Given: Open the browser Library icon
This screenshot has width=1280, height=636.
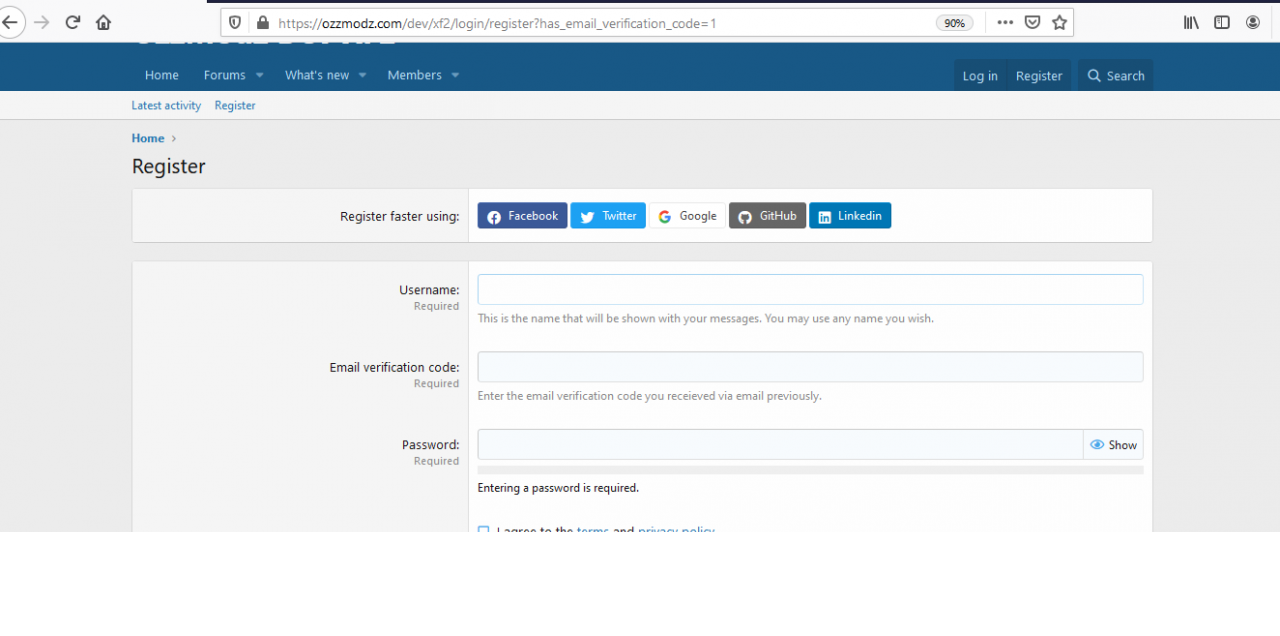Looking at the screenshot, I should [1190, 22].
